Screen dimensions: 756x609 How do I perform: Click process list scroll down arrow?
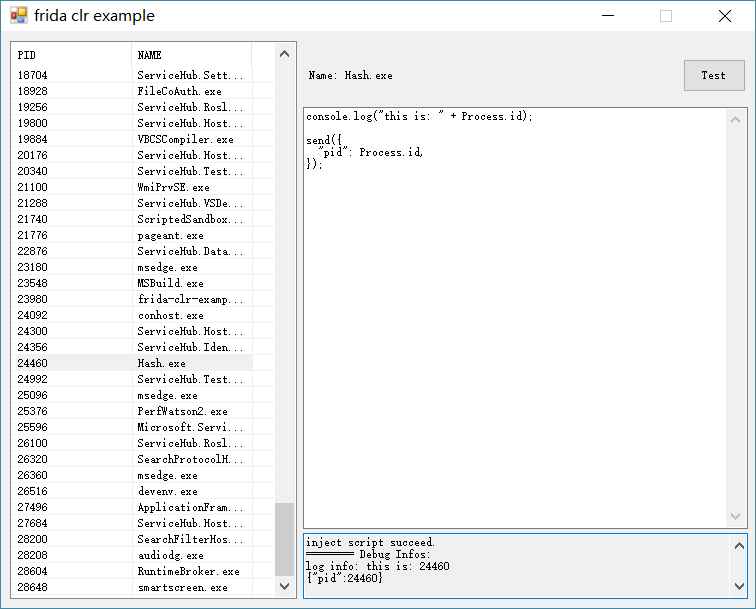(284, 586)
